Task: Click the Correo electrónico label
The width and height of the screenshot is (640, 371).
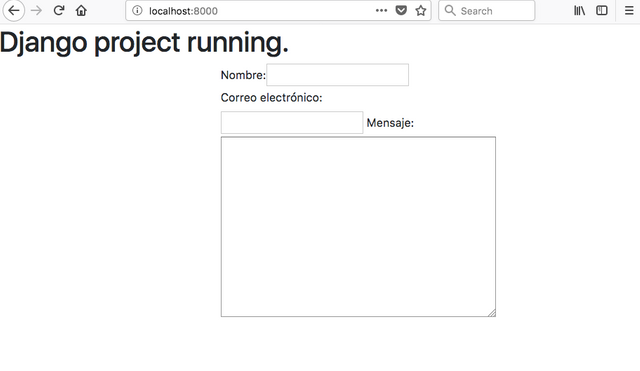Action: [271, 98]
